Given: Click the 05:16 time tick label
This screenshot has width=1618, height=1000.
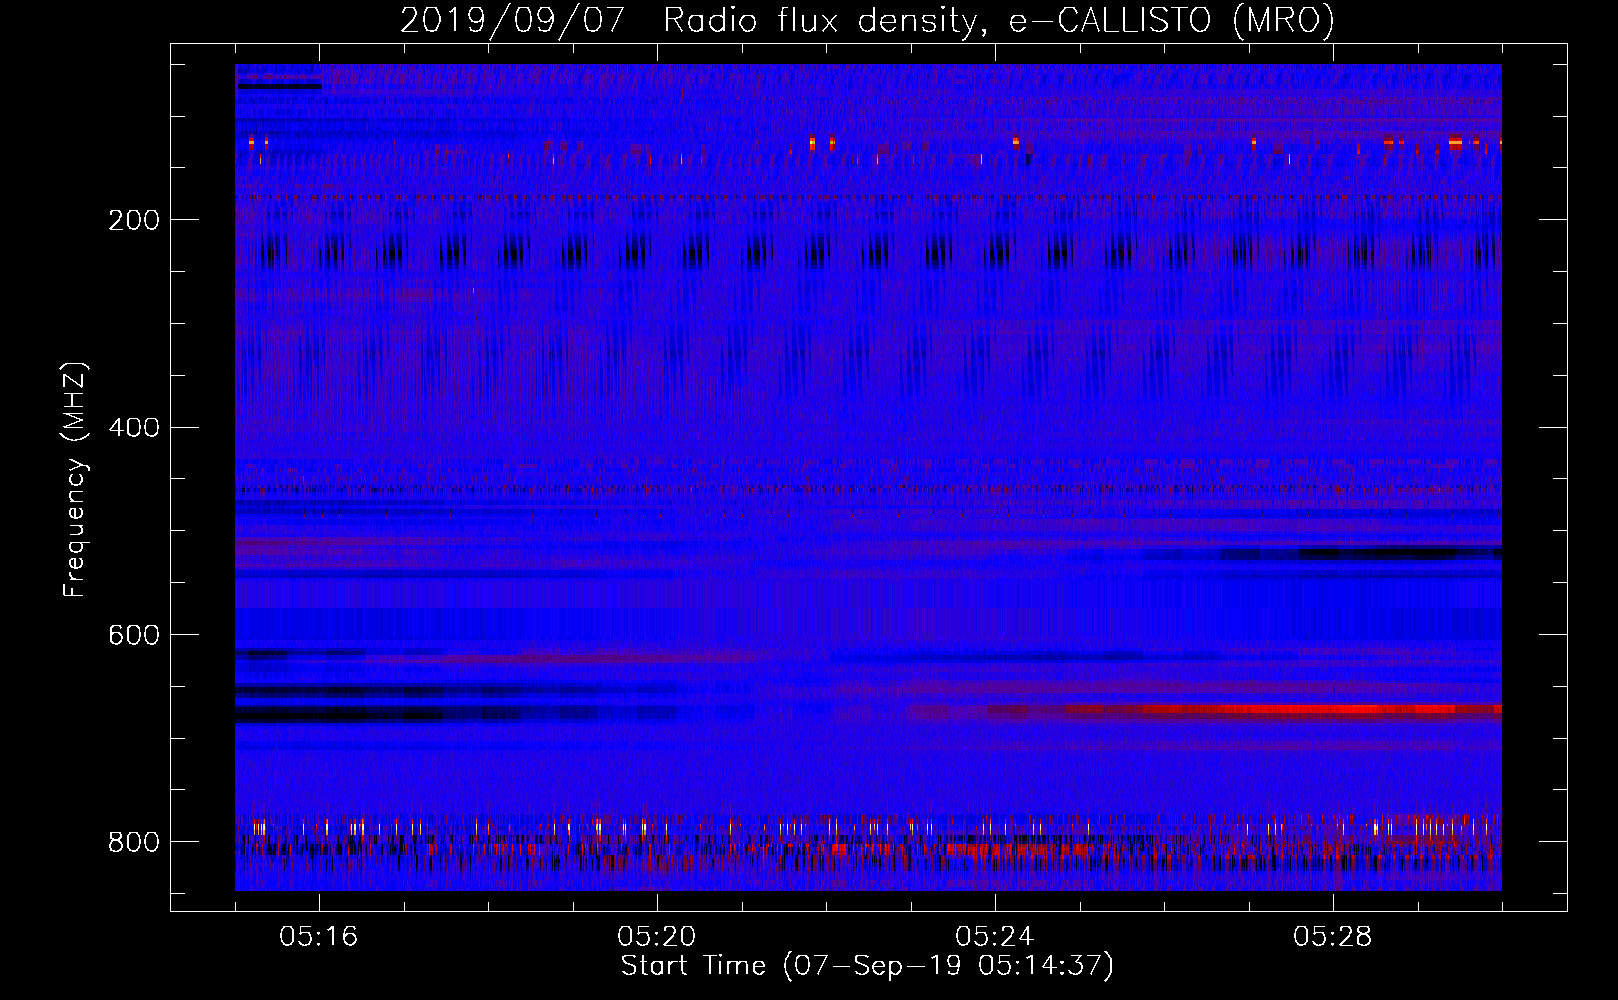Looking at the screenshot, I should (x=319, y=937).
